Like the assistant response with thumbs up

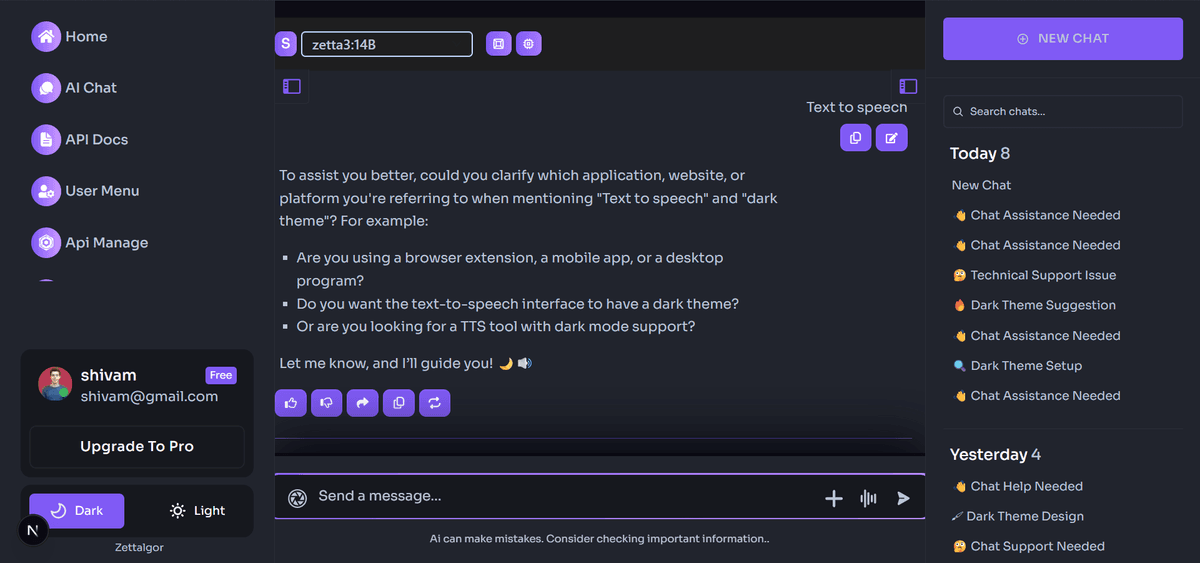(291, 403)
